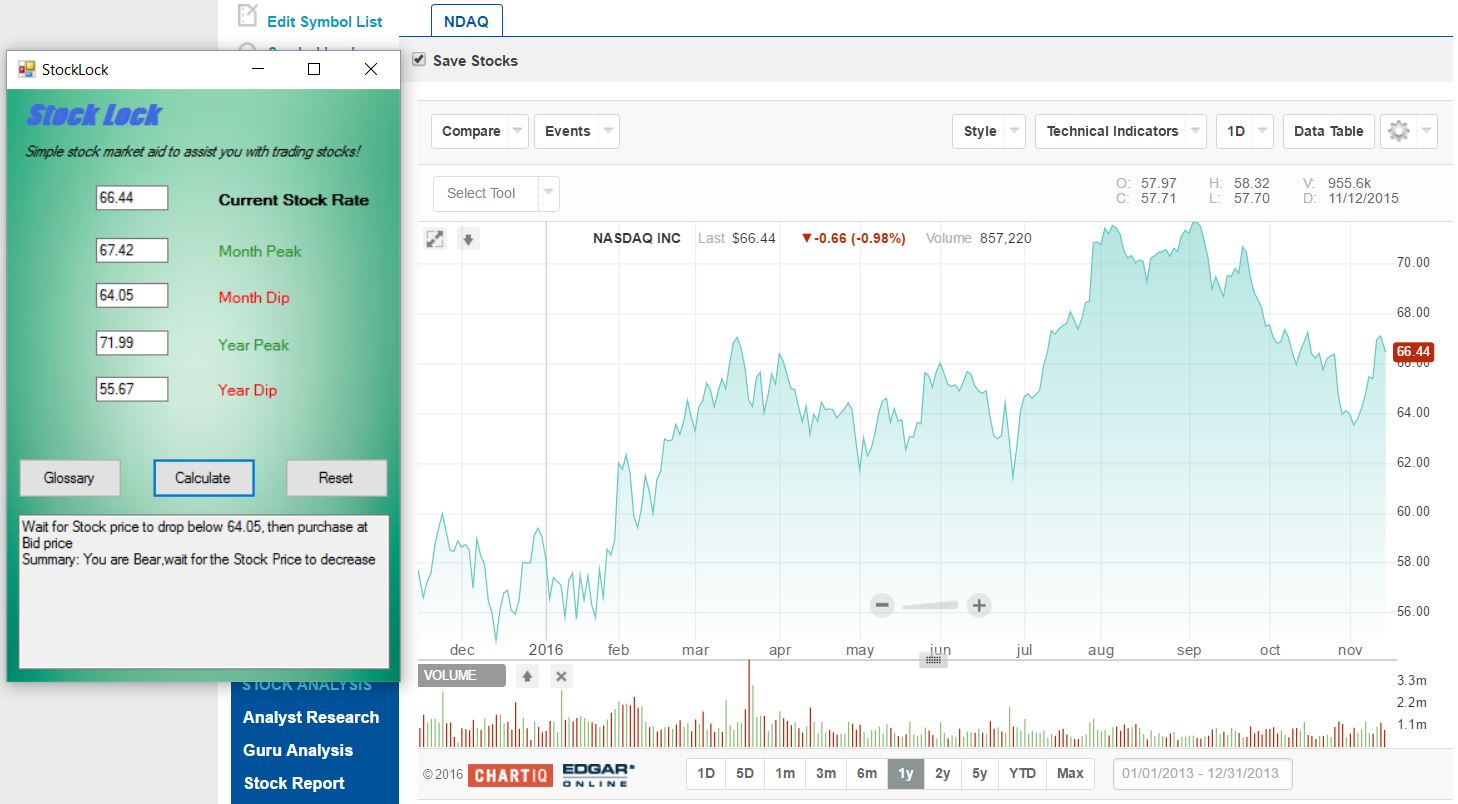The width and height of the screenshot is (1458, 804).
Task: Expand the arrow beside the gear icon
Action: [x=1427, y=131]
